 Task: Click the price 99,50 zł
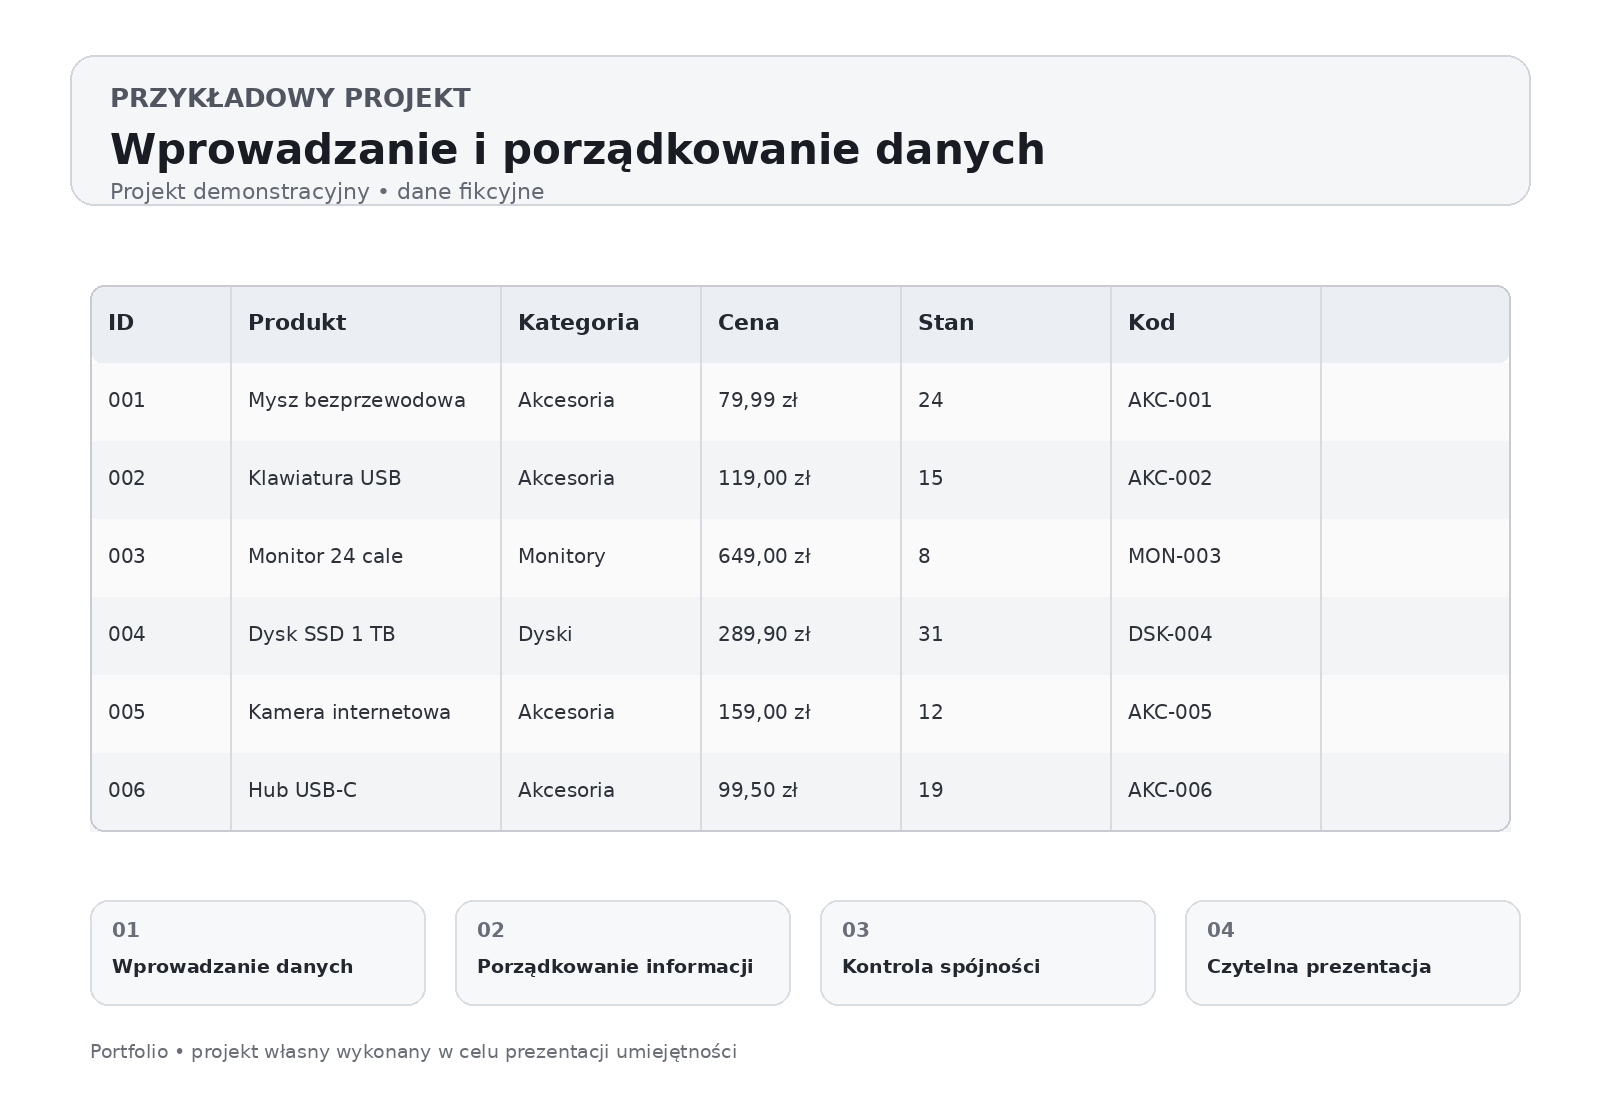pos(757,791)
